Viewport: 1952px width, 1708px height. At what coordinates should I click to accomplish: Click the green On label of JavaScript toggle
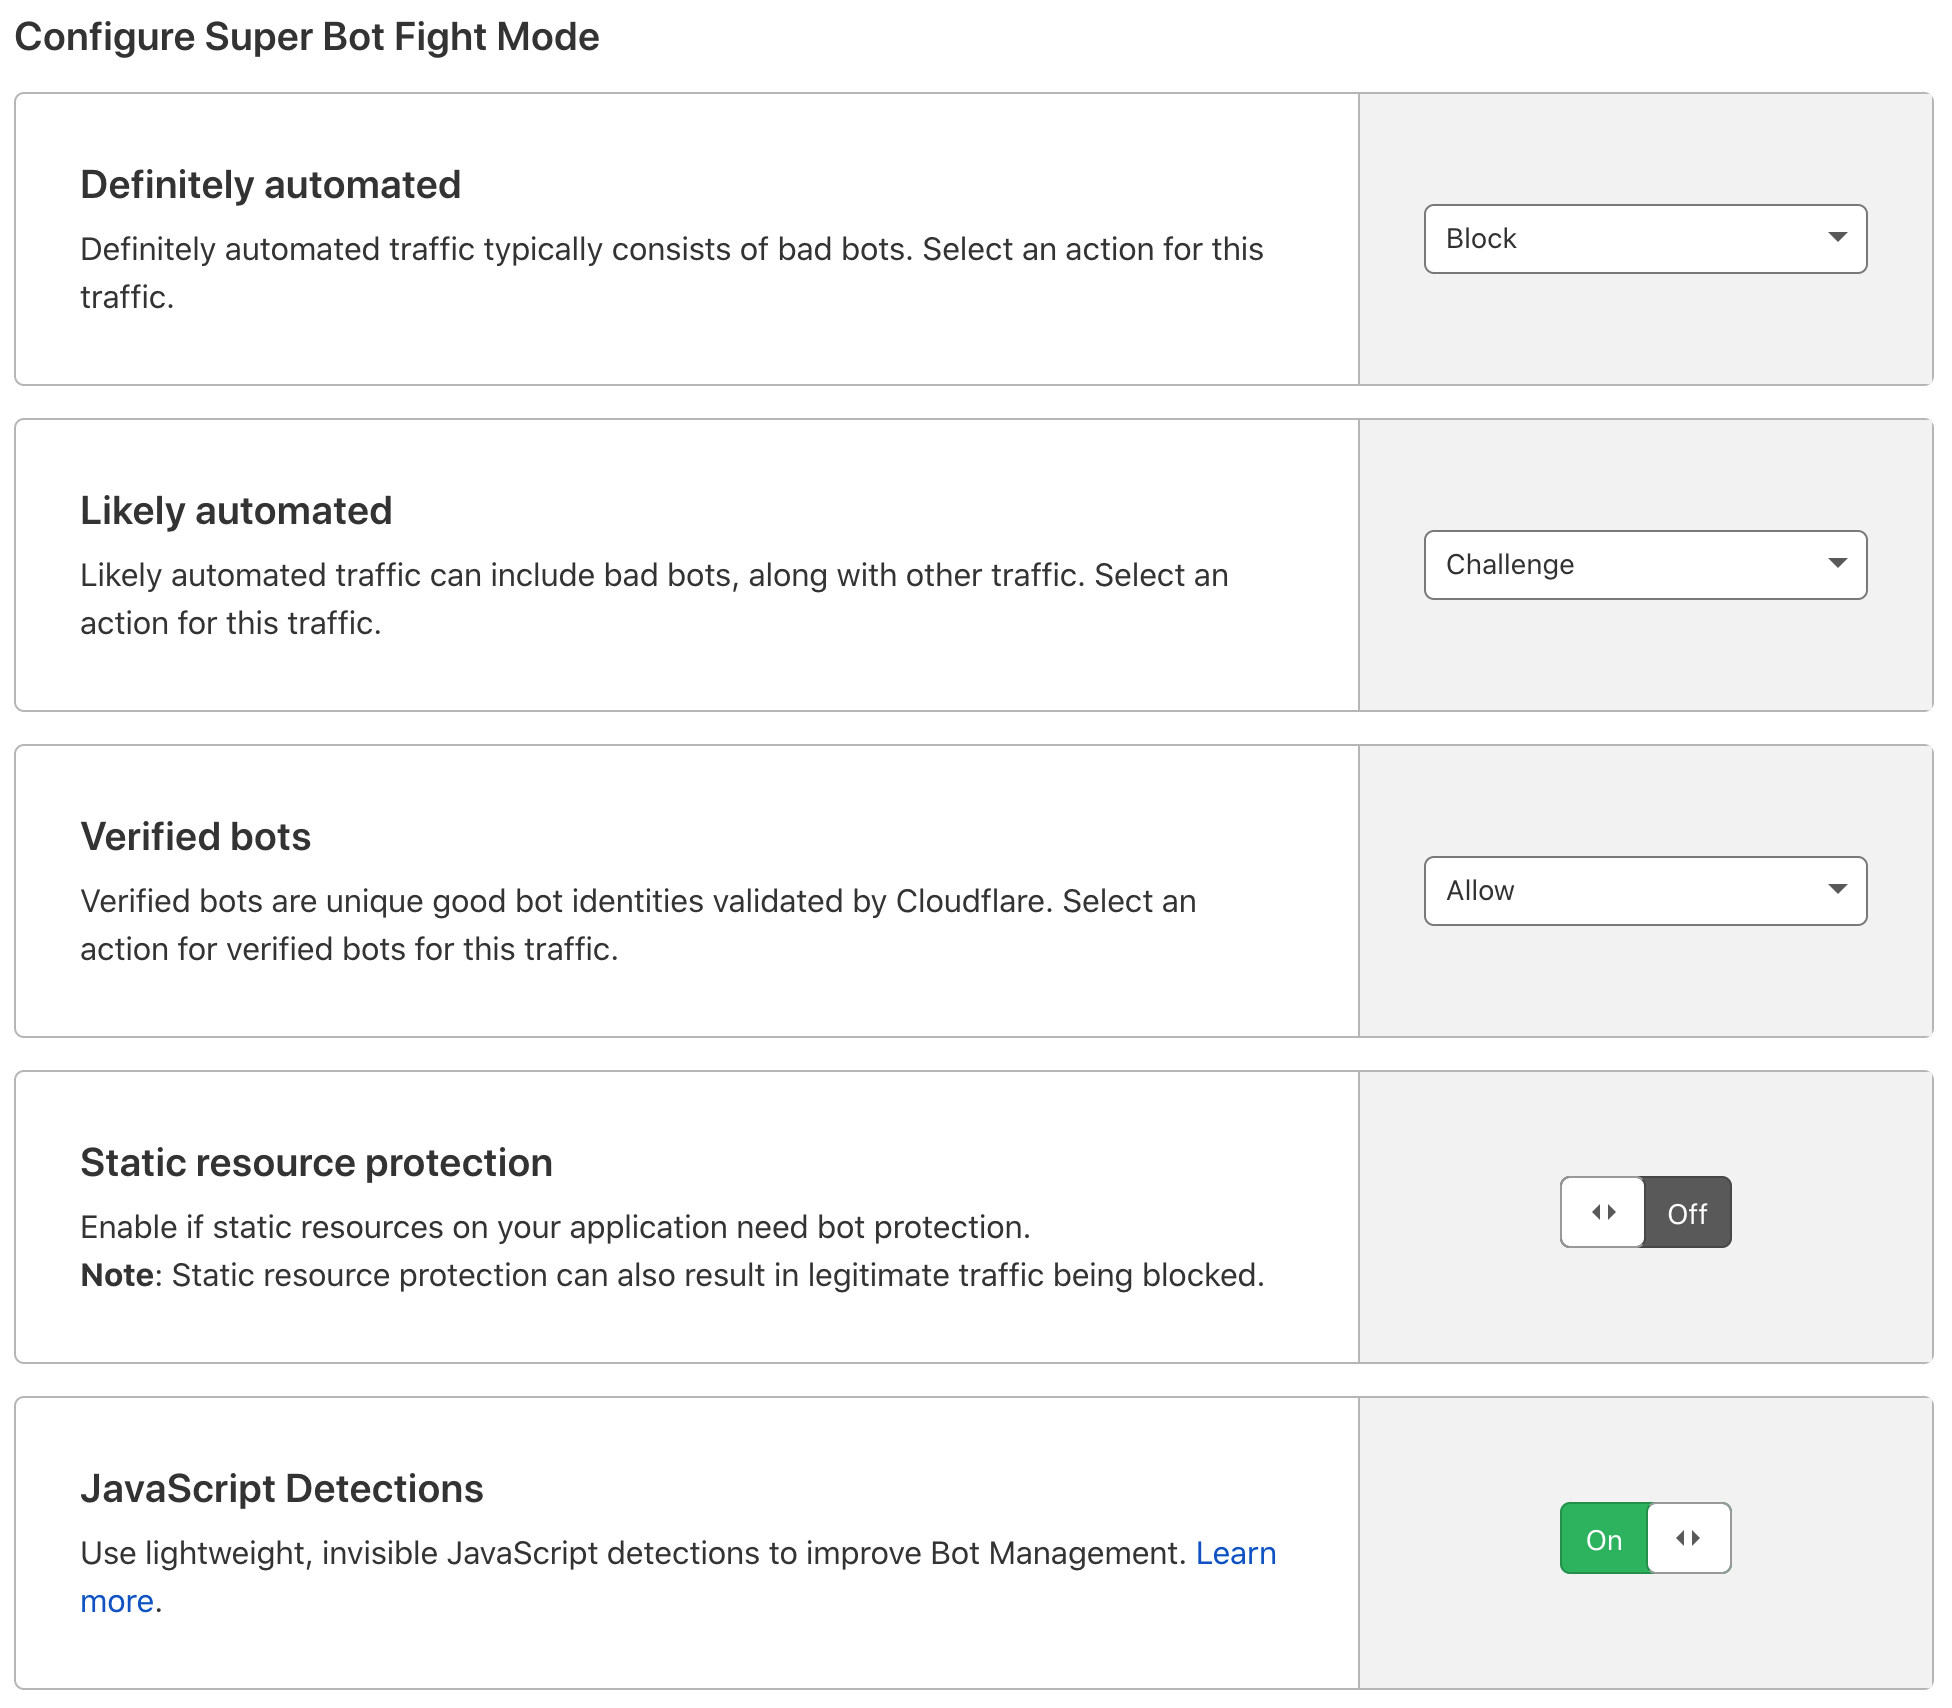[x=1604, y=1540]
